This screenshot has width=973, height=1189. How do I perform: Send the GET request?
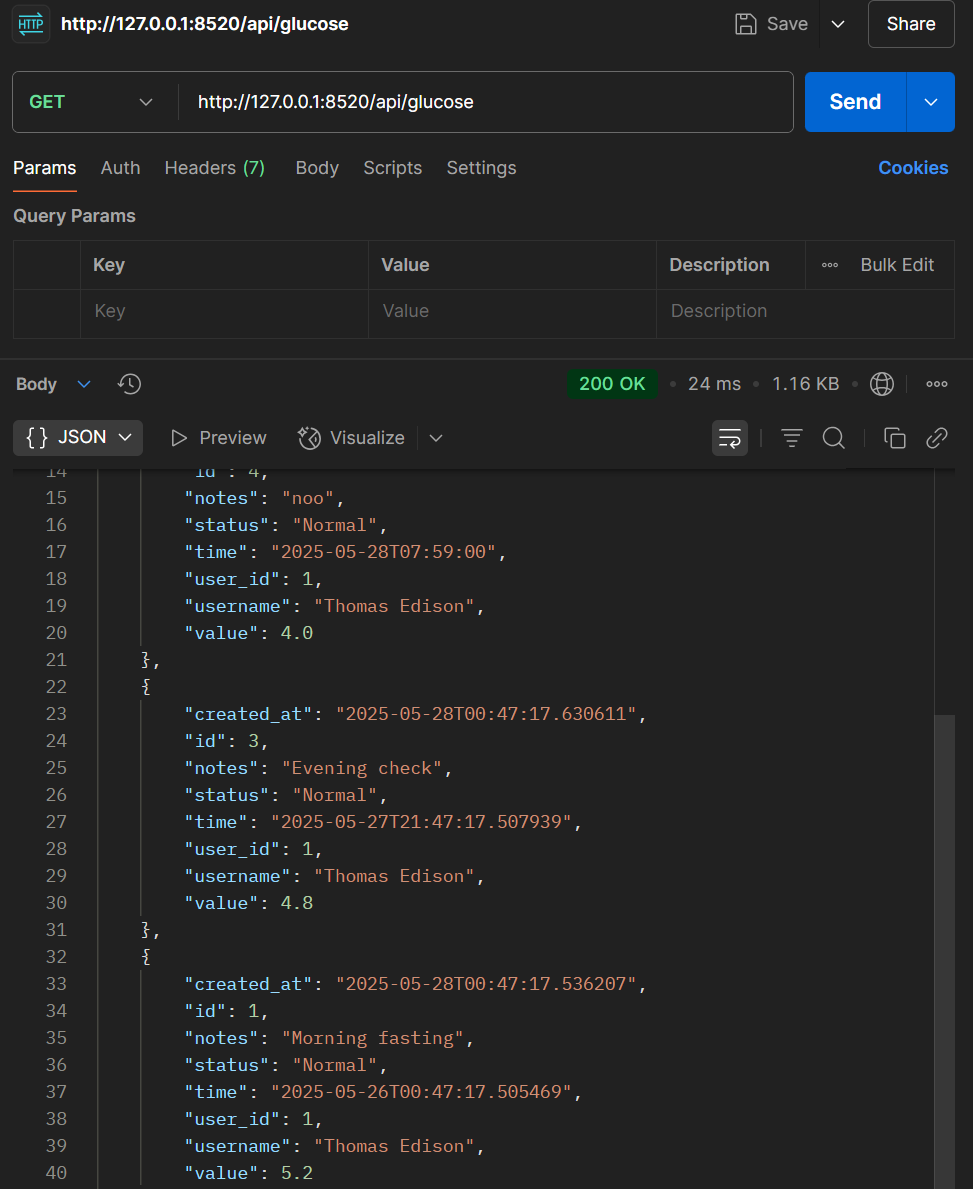click(x=855, y=102)
